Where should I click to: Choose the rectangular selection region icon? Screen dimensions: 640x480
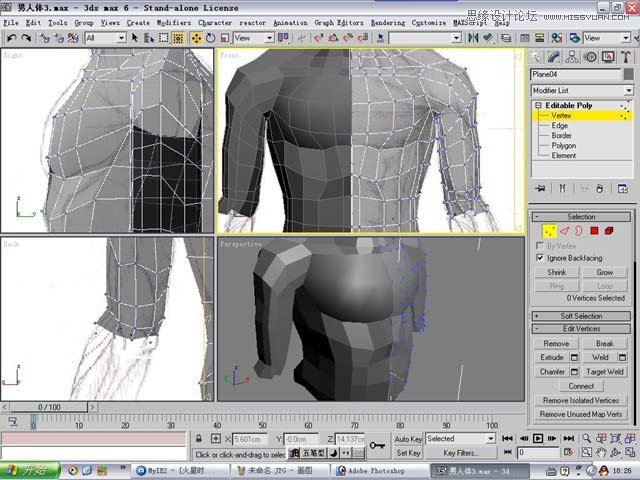164,38
